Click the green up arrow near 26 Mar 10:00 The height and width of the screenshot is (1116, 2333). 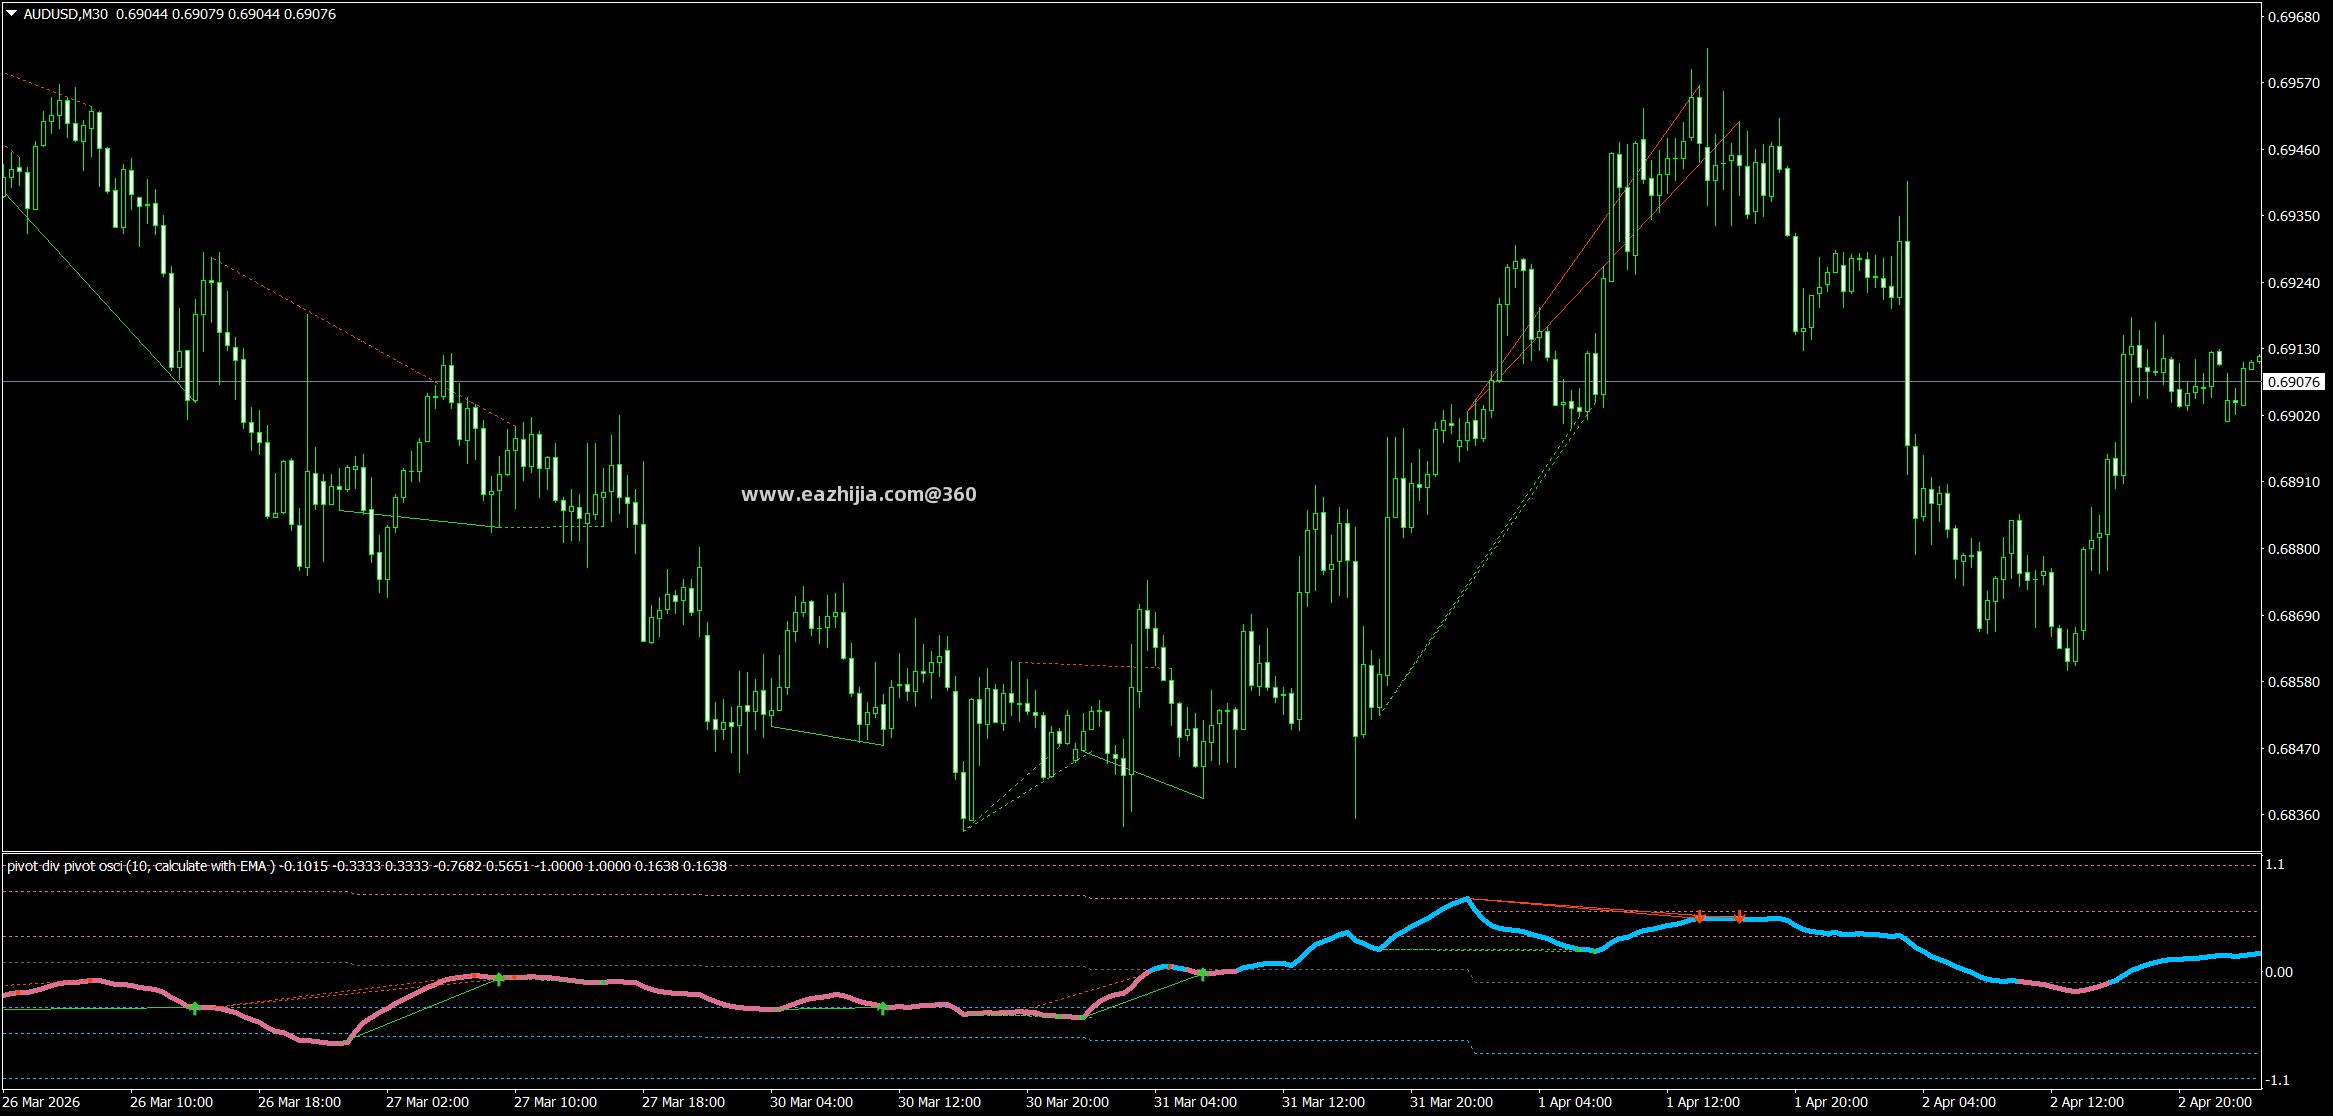[x=194, y=1008]
